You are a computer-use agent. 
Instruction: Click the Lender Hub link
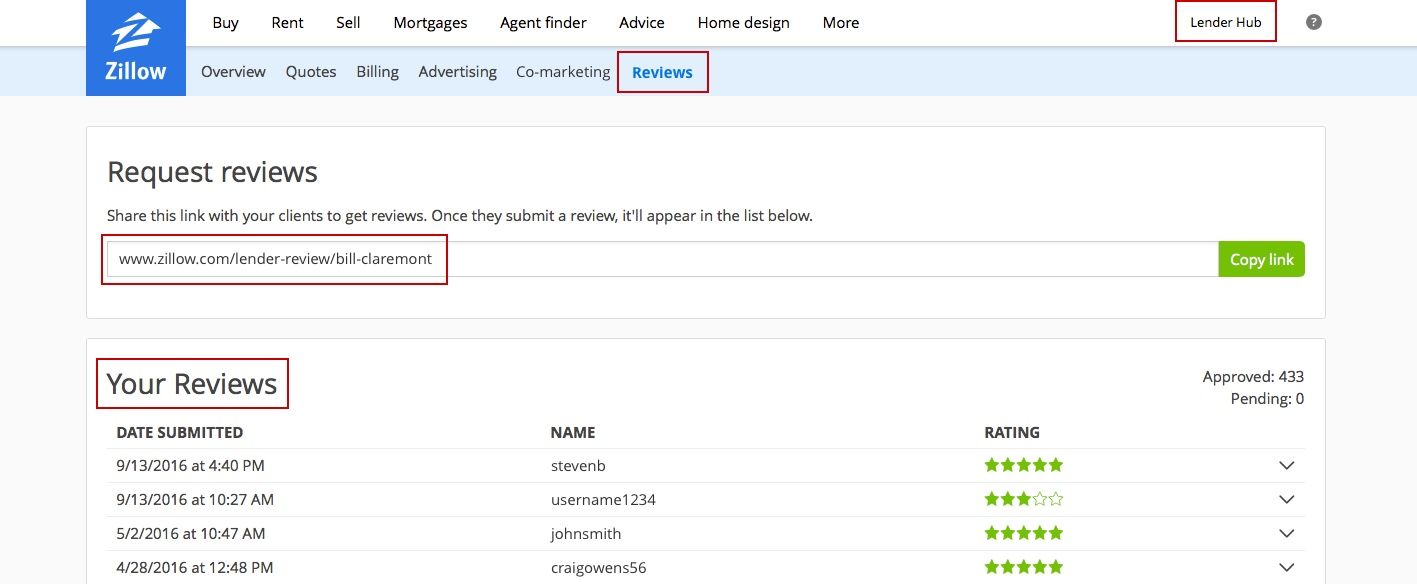1225,22
